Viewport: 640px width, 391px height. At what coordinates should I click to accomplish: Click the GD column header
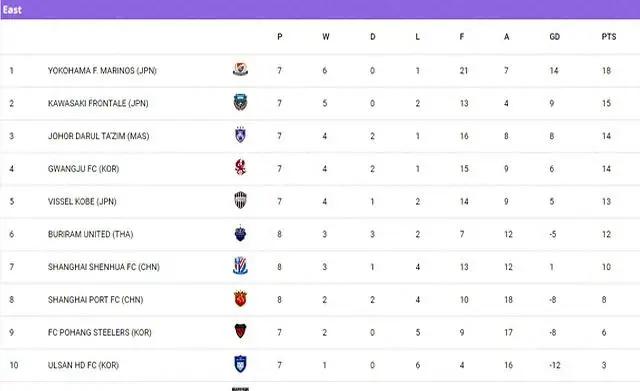(554, 37)
